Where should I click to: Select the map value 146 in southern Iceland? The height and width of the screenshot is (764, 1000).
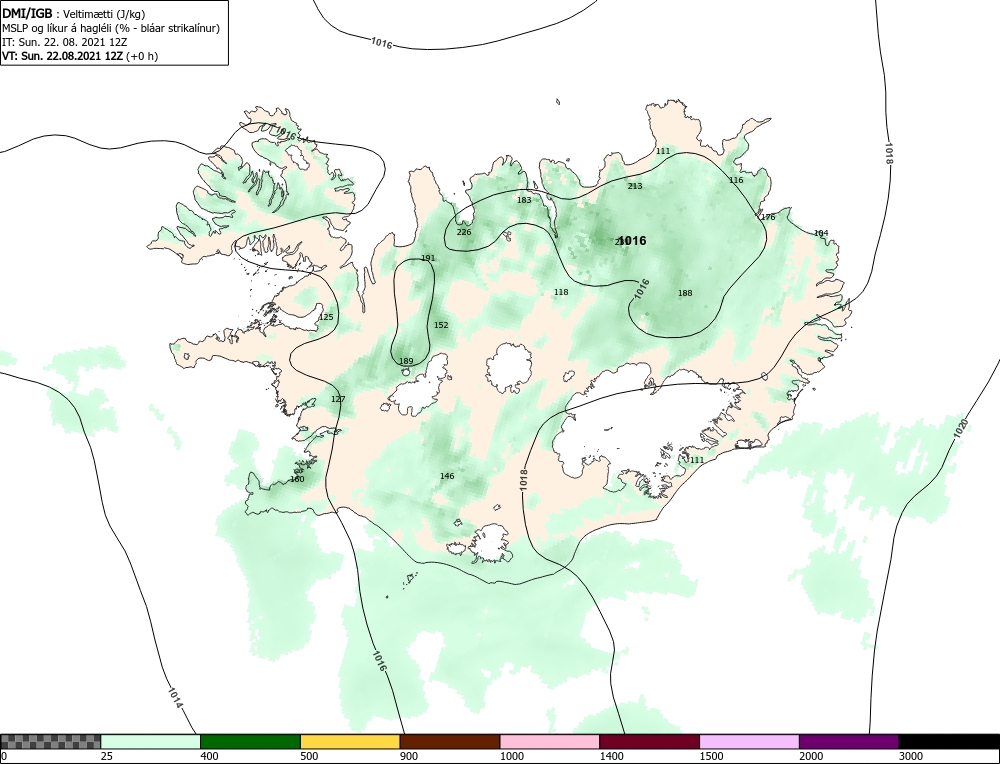447,476
